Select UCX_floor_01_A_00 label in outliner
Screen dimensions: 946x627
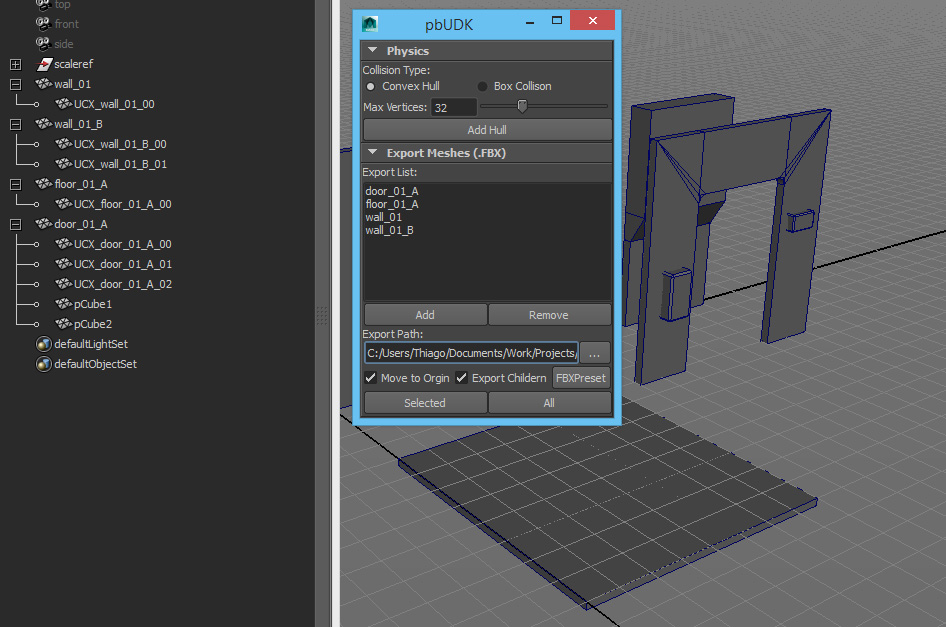(x=122, y=205)
